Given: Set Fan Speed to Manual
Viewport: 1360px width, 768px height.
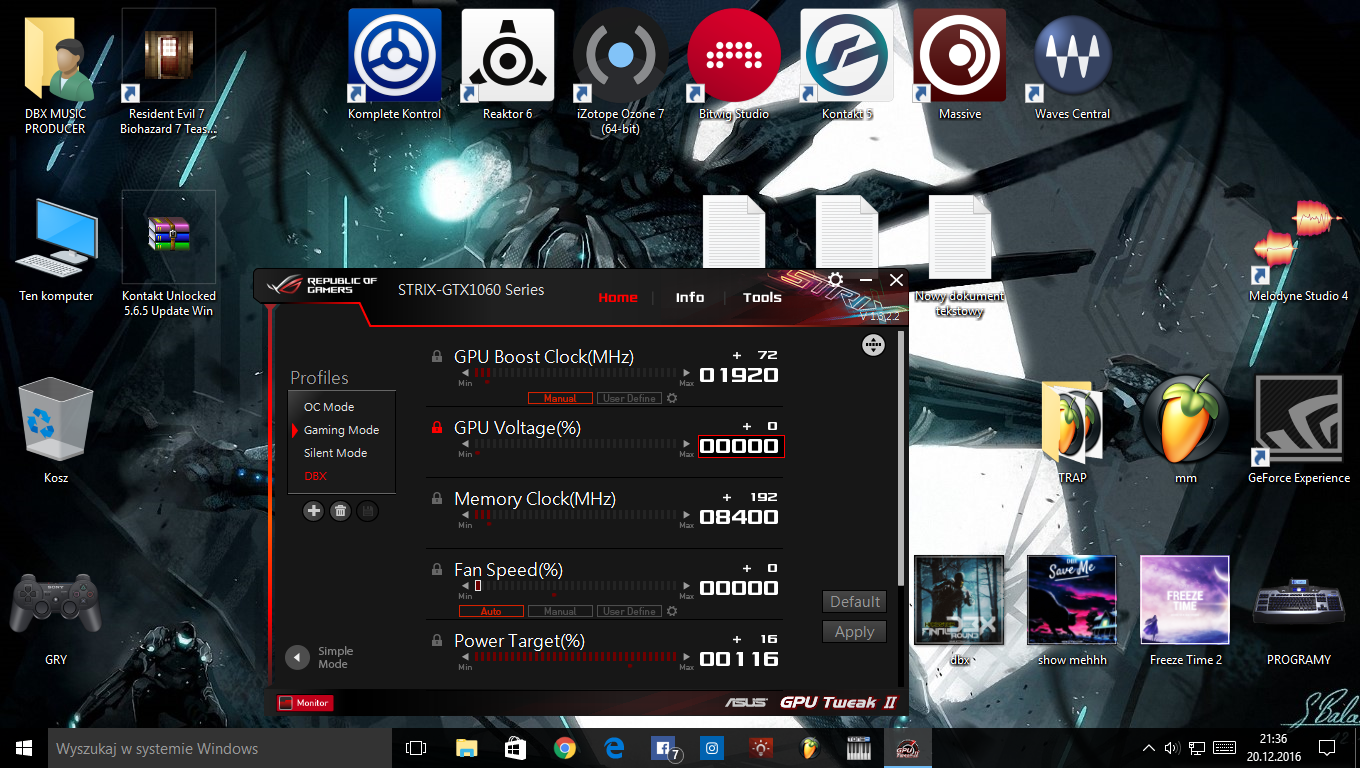Looking at the screenshot, I should coord(560,611).
